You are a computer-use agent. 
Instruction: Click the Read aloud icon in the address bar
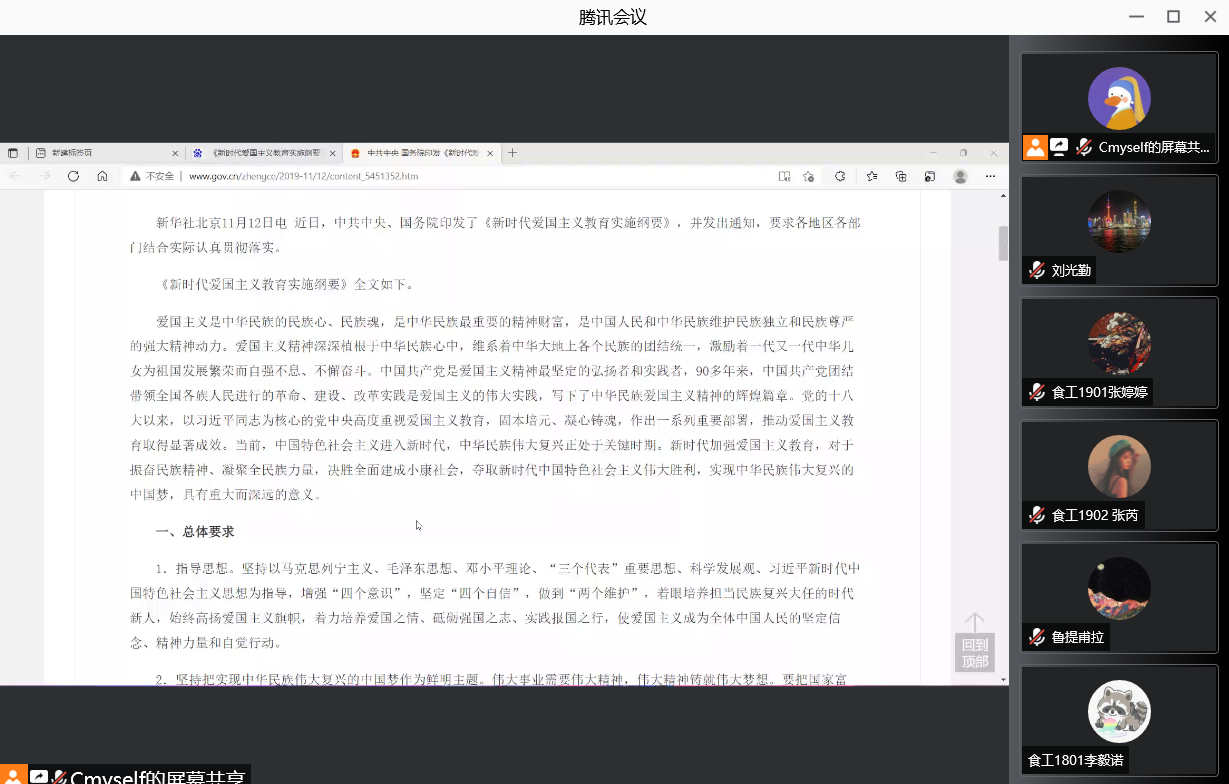click(786, 176)
